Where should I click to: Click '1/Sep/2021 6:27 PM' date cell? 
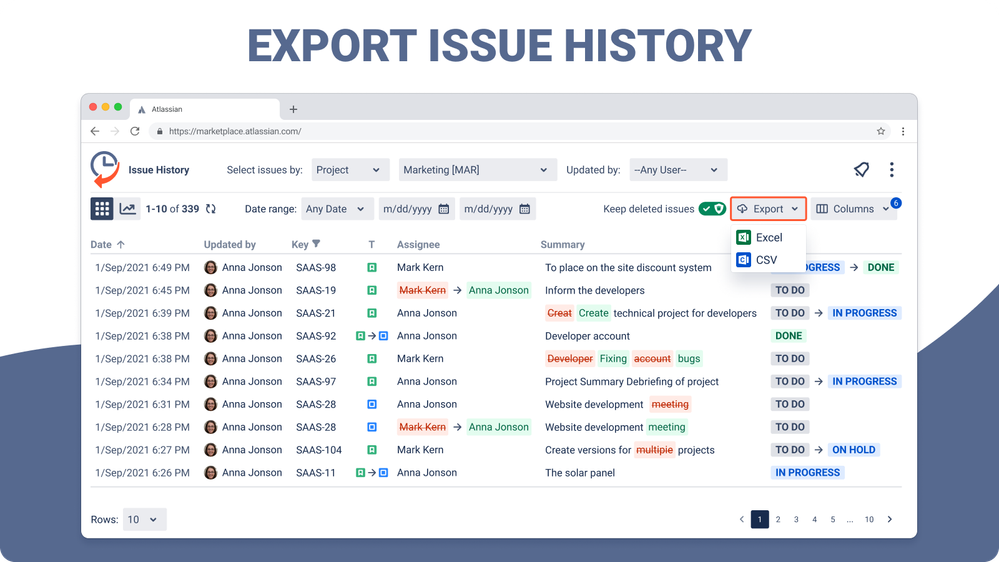(x=142, y=450)
